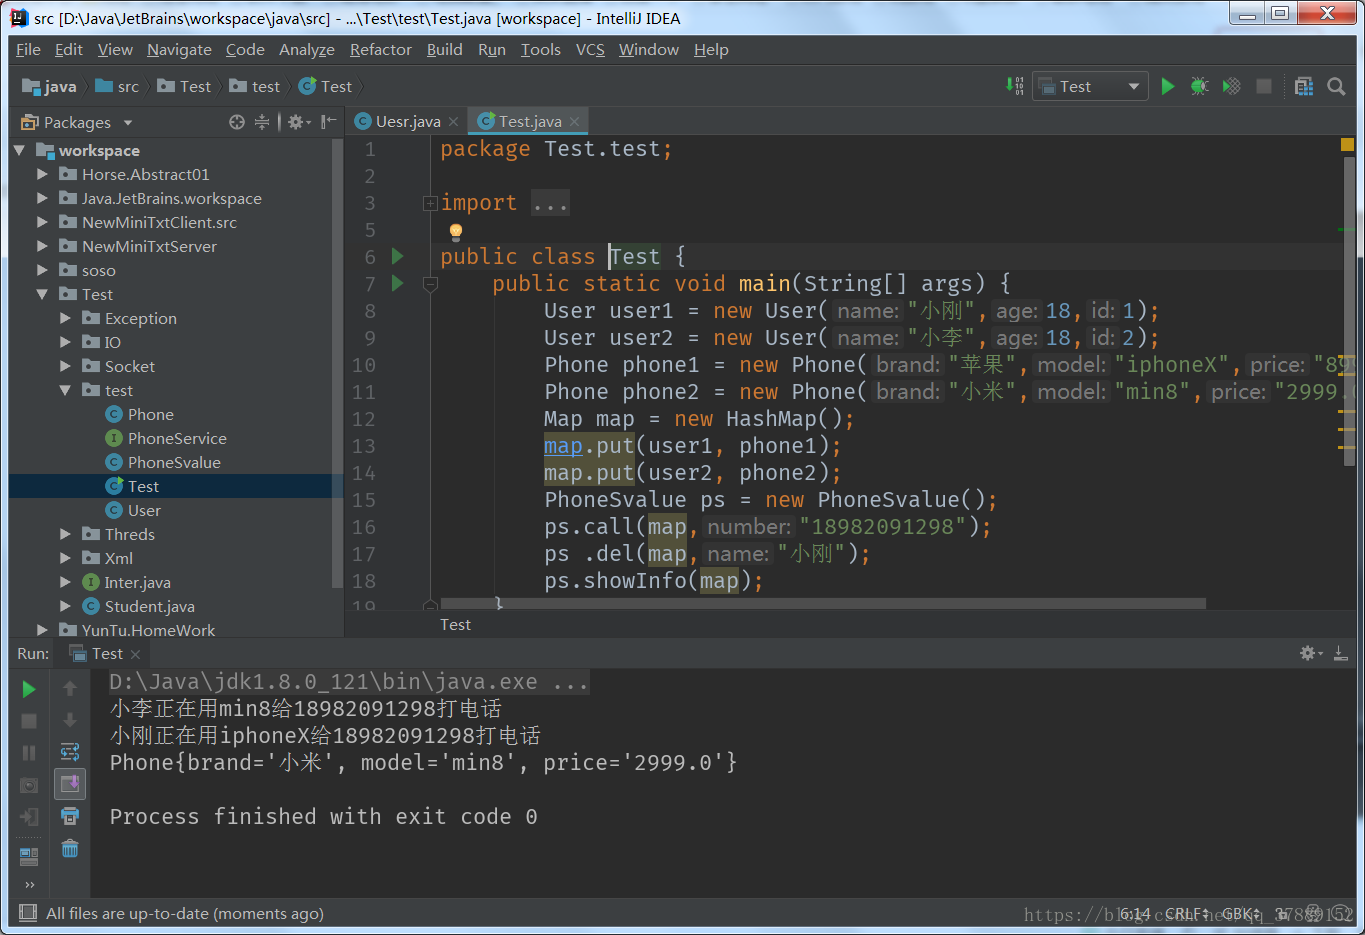This screenshot has height=935, width=1365.
Task: Dump threads in Run panel
Action: (x=29, y=785)
